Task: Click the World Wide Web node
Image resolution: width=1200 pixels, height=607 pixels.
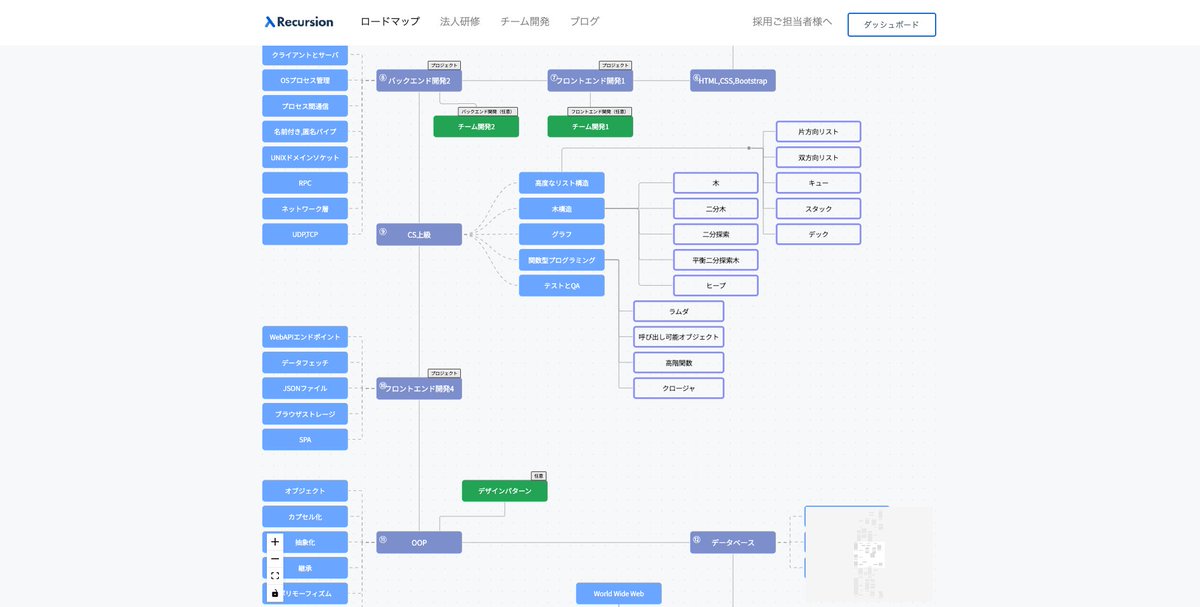Action: (x=619, y=594)
